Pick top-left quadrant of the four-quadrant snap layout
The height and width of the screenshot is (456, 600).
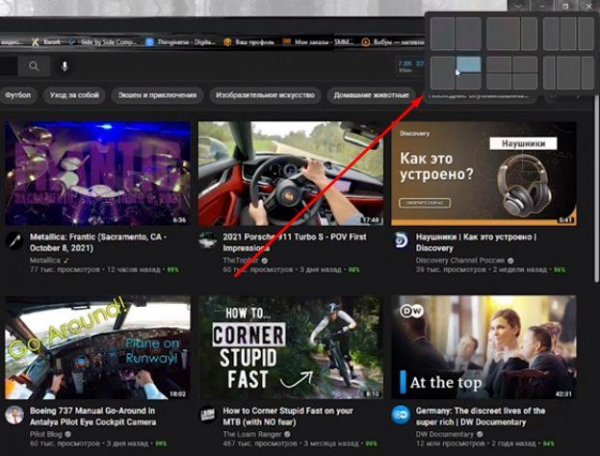pyautogui.click(x=499, y=64)
